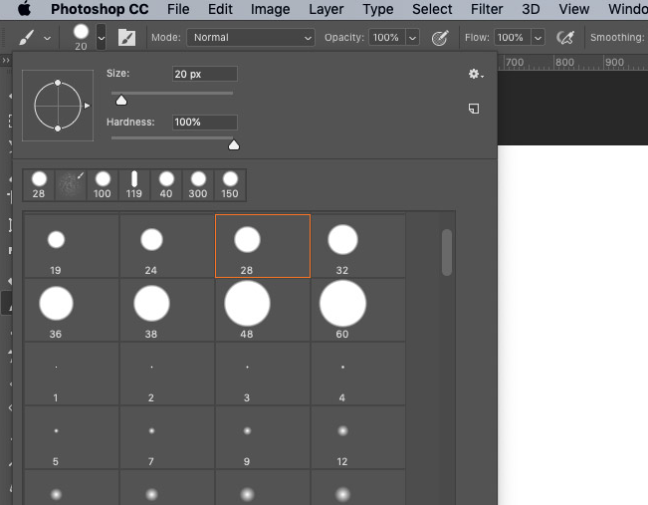Open the 3D menu
Image resolution: width=648 pixels, height=505 pixels.
(531, 9)
